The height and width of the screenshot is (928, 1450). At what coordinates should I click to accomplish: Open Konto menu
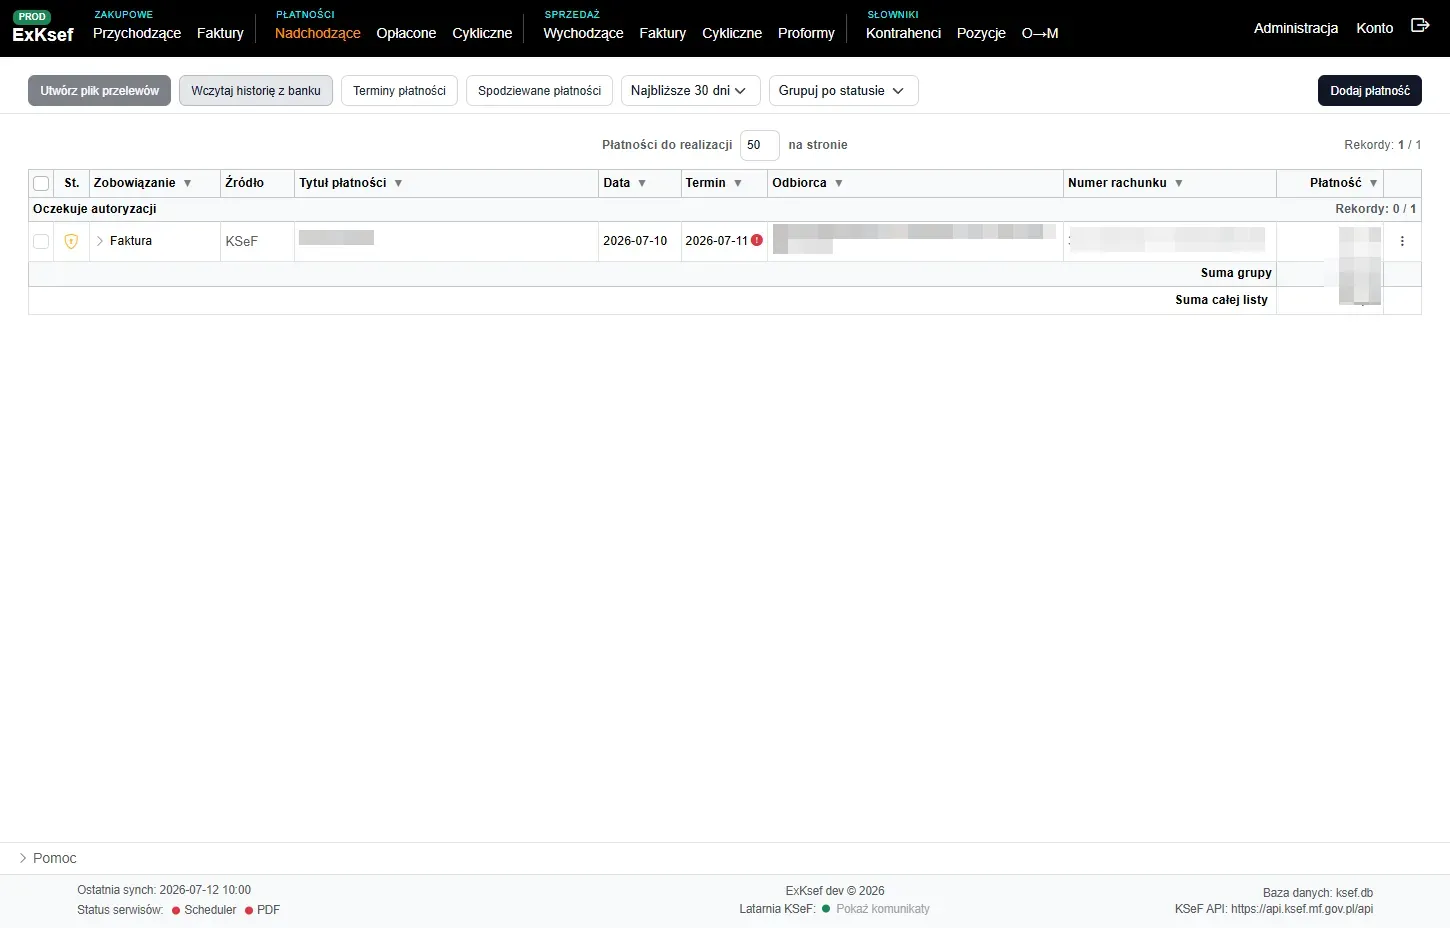(1374, 28)
